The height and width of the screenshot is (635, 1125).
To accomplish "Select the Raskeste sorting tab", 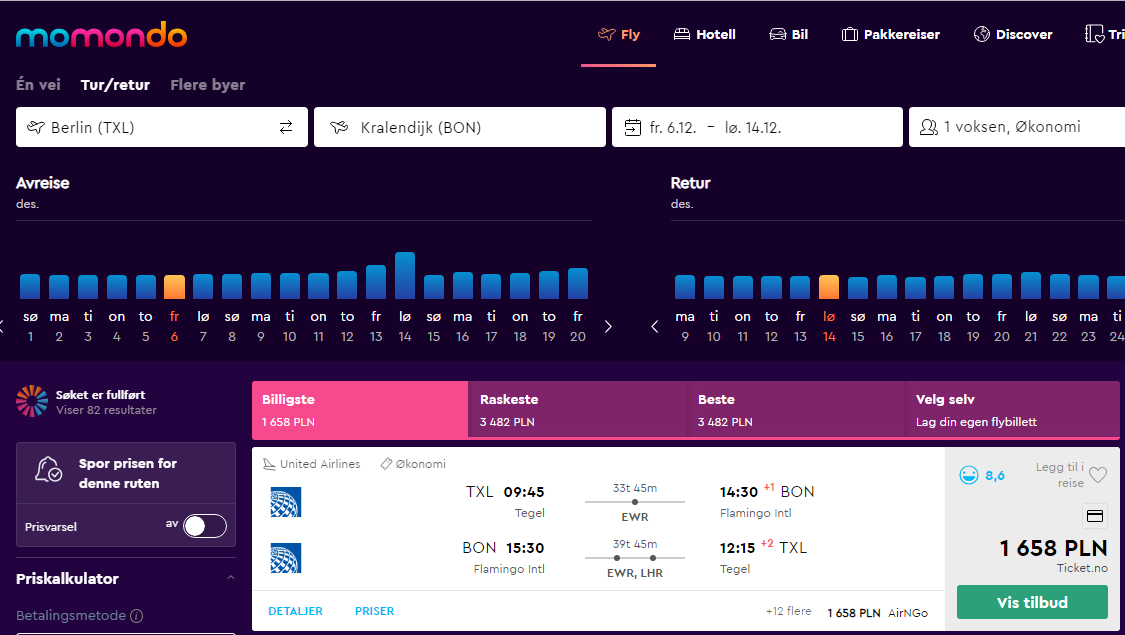I will pyautogui.click(x=578, y=410).
